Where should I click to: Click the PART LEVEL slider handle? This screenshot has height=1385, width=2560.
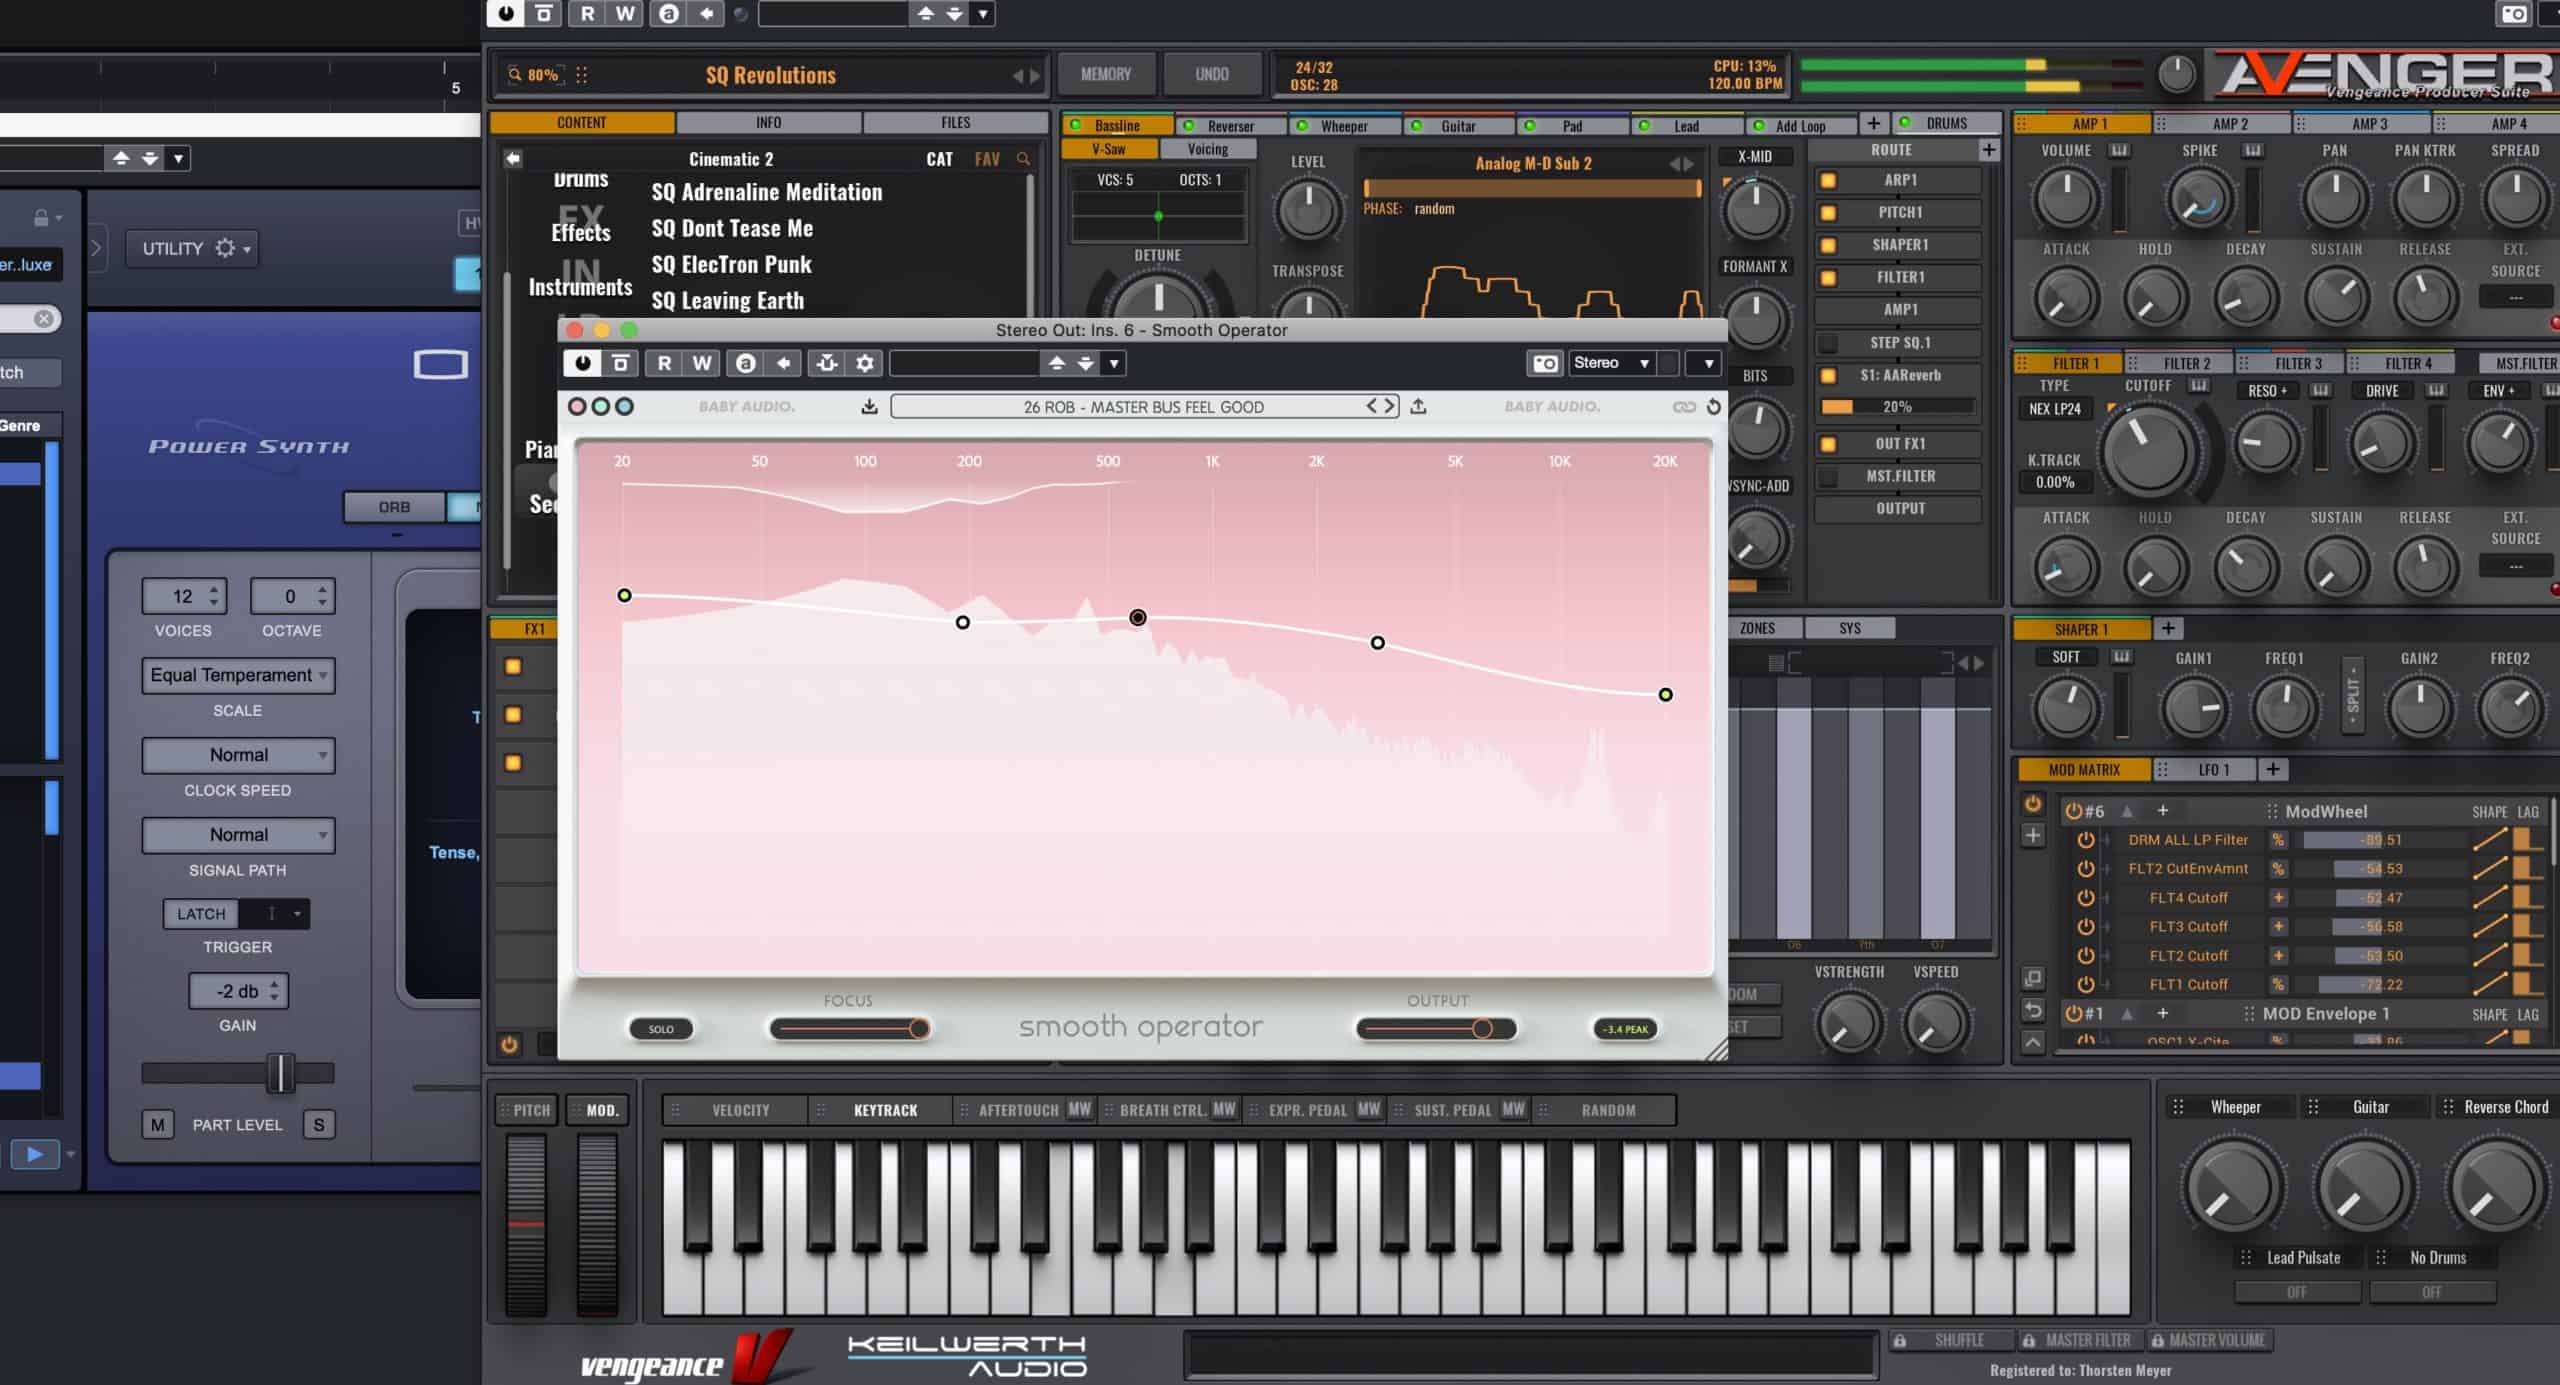click(281, 1073)
